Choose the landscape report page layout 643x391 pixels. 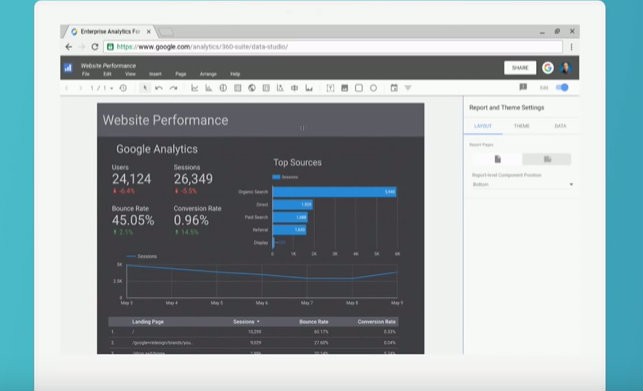click(x=547, y=159)
